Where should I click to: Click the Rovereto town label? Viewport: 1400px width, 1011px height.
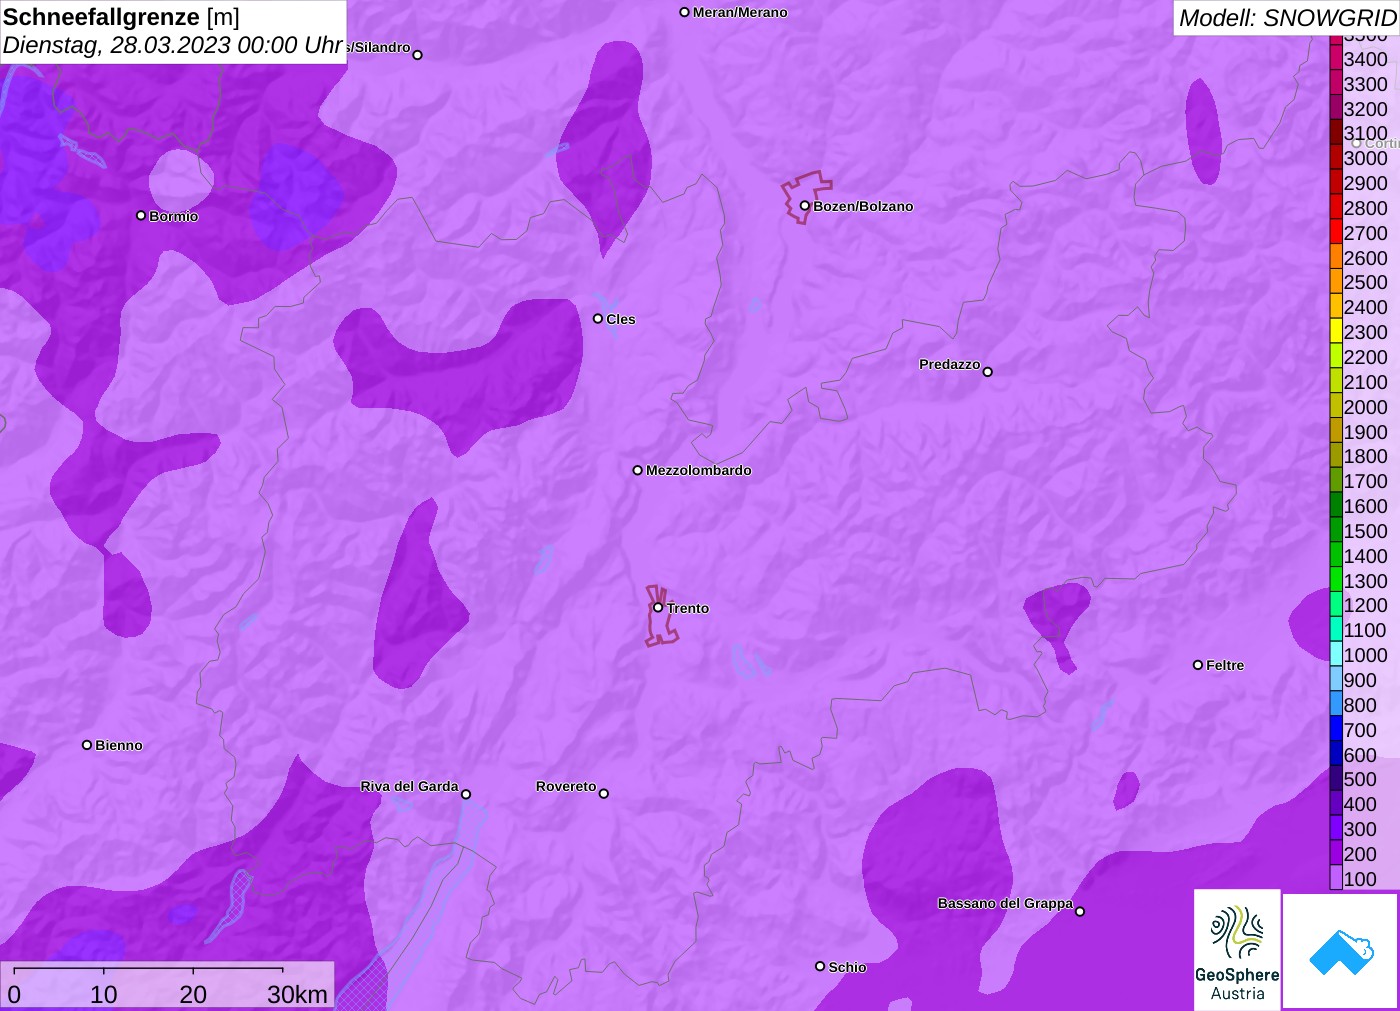tap(566, 786)
